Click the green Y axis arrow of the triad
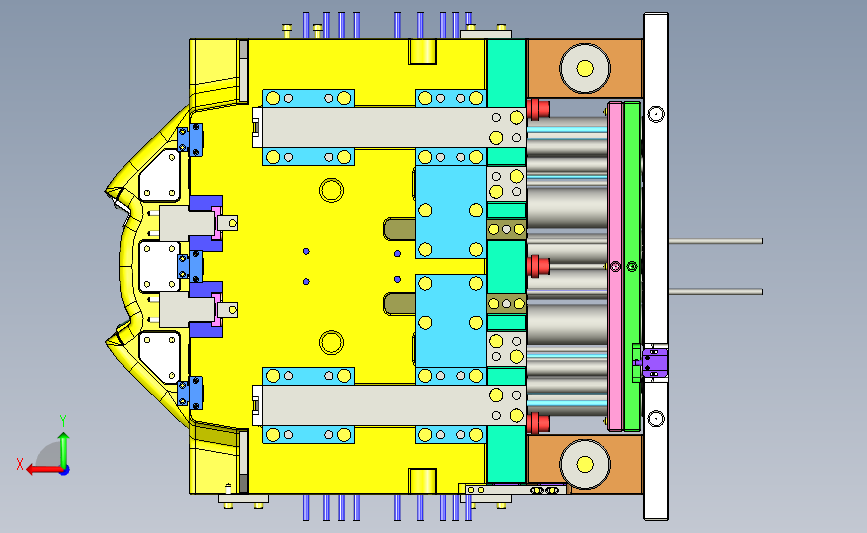Screen dimensions: 867x533 coord(64,449)
